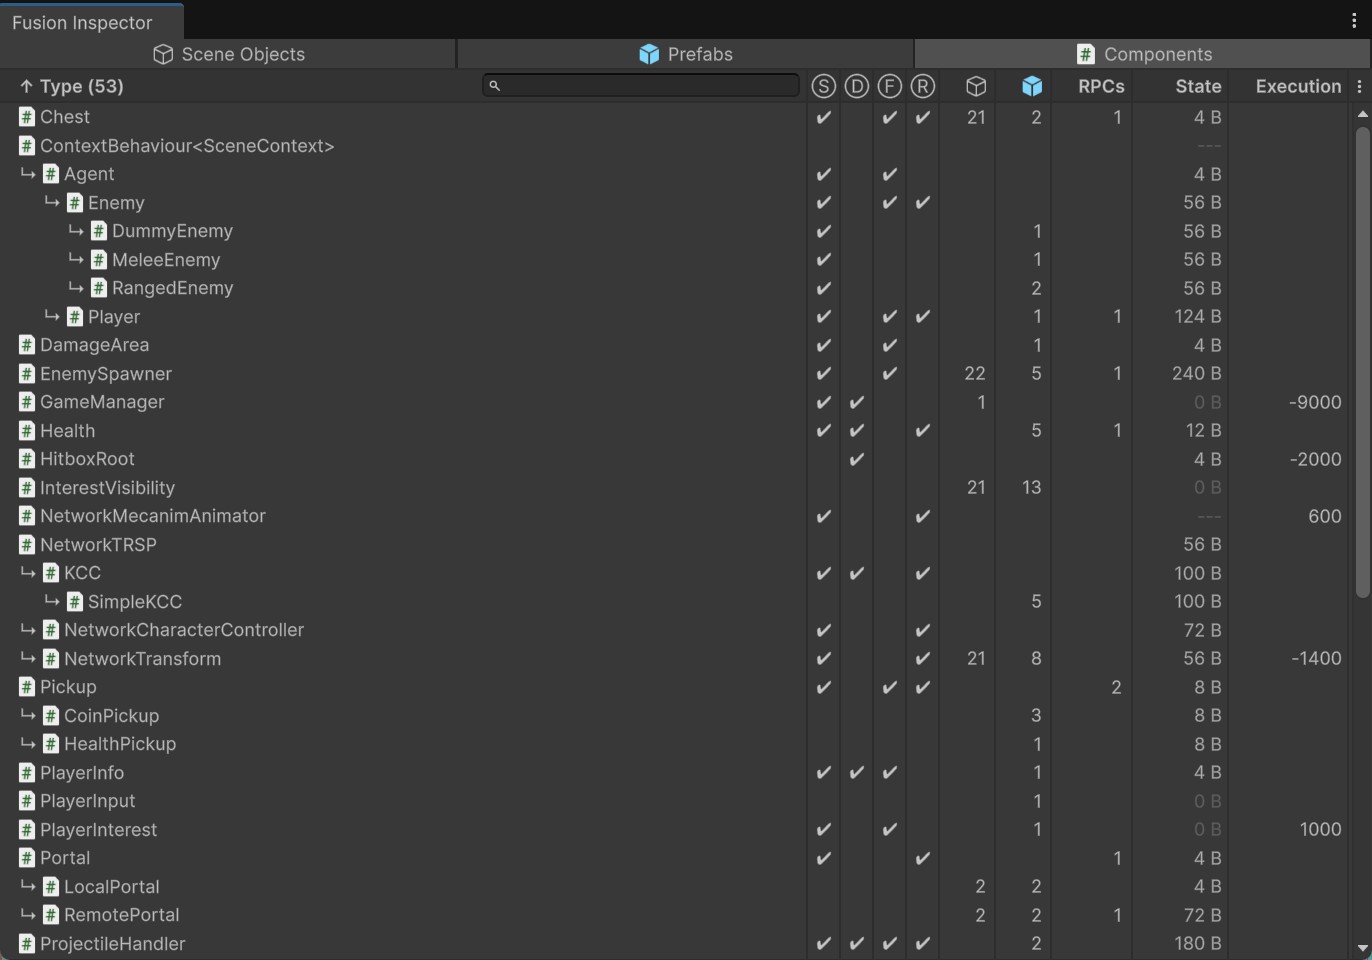Click the script icon next to GameManager

[27, 402]
